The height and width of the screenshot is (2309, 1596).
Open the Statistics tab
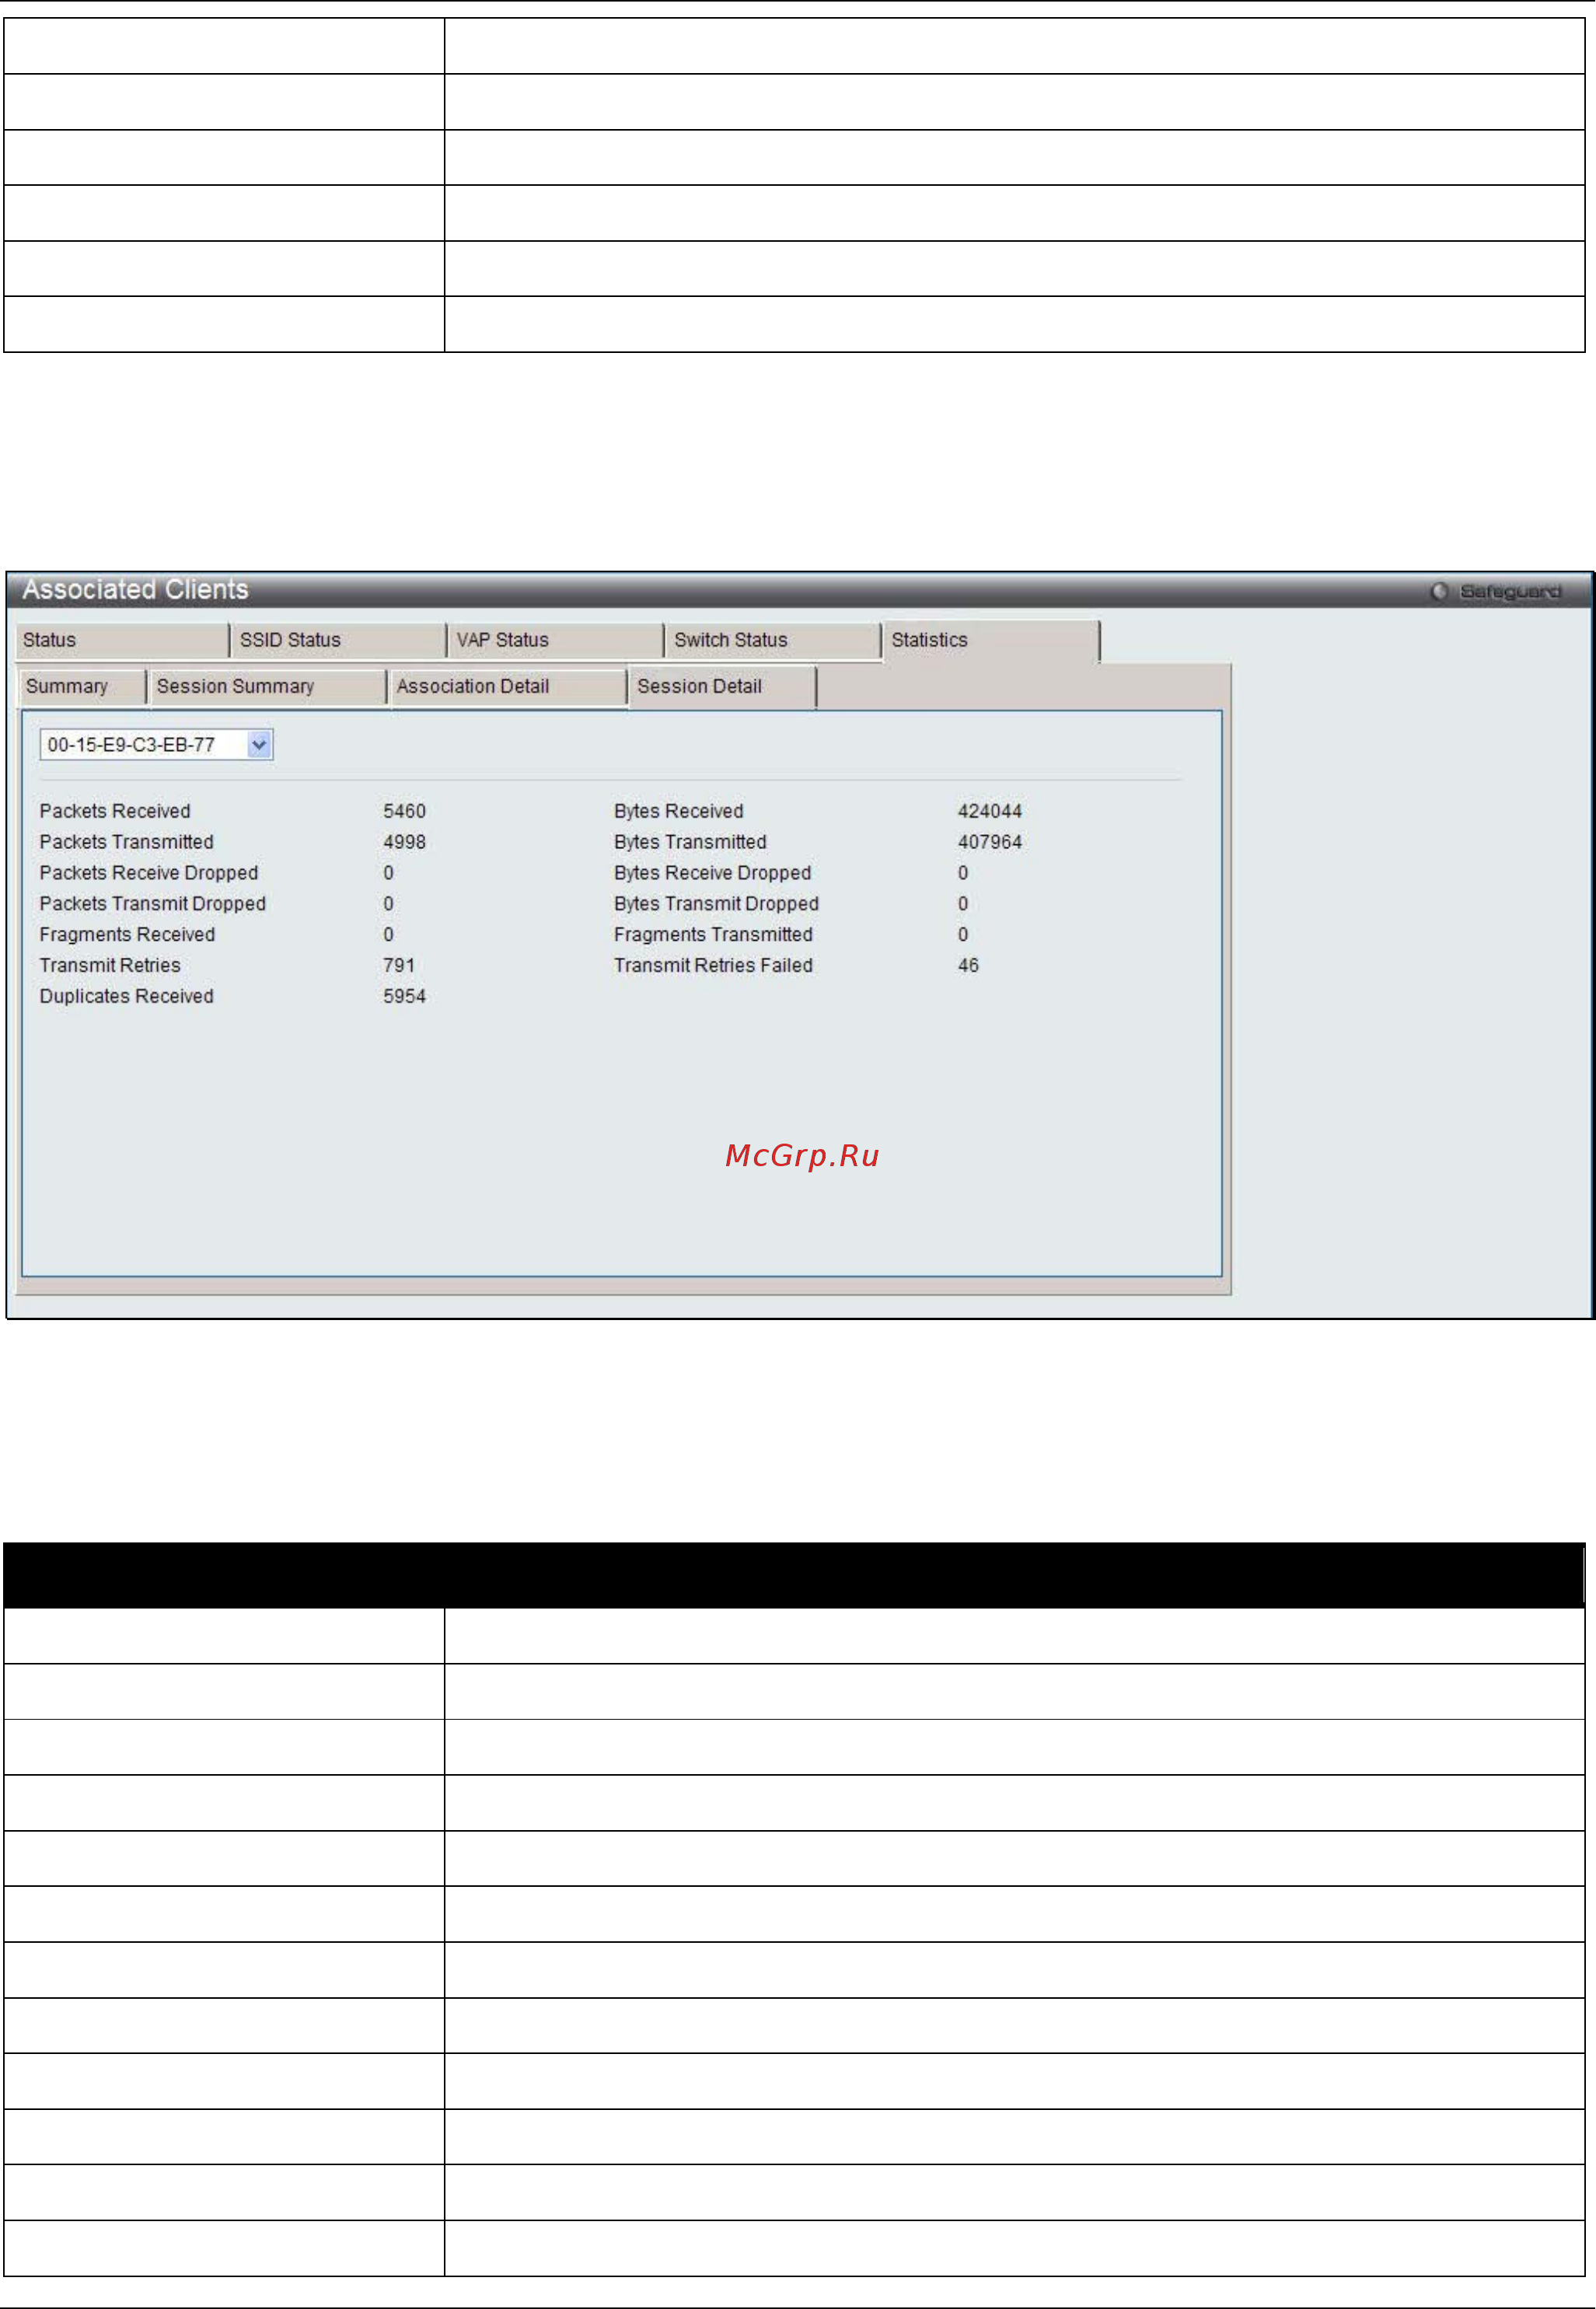[990, 641]
